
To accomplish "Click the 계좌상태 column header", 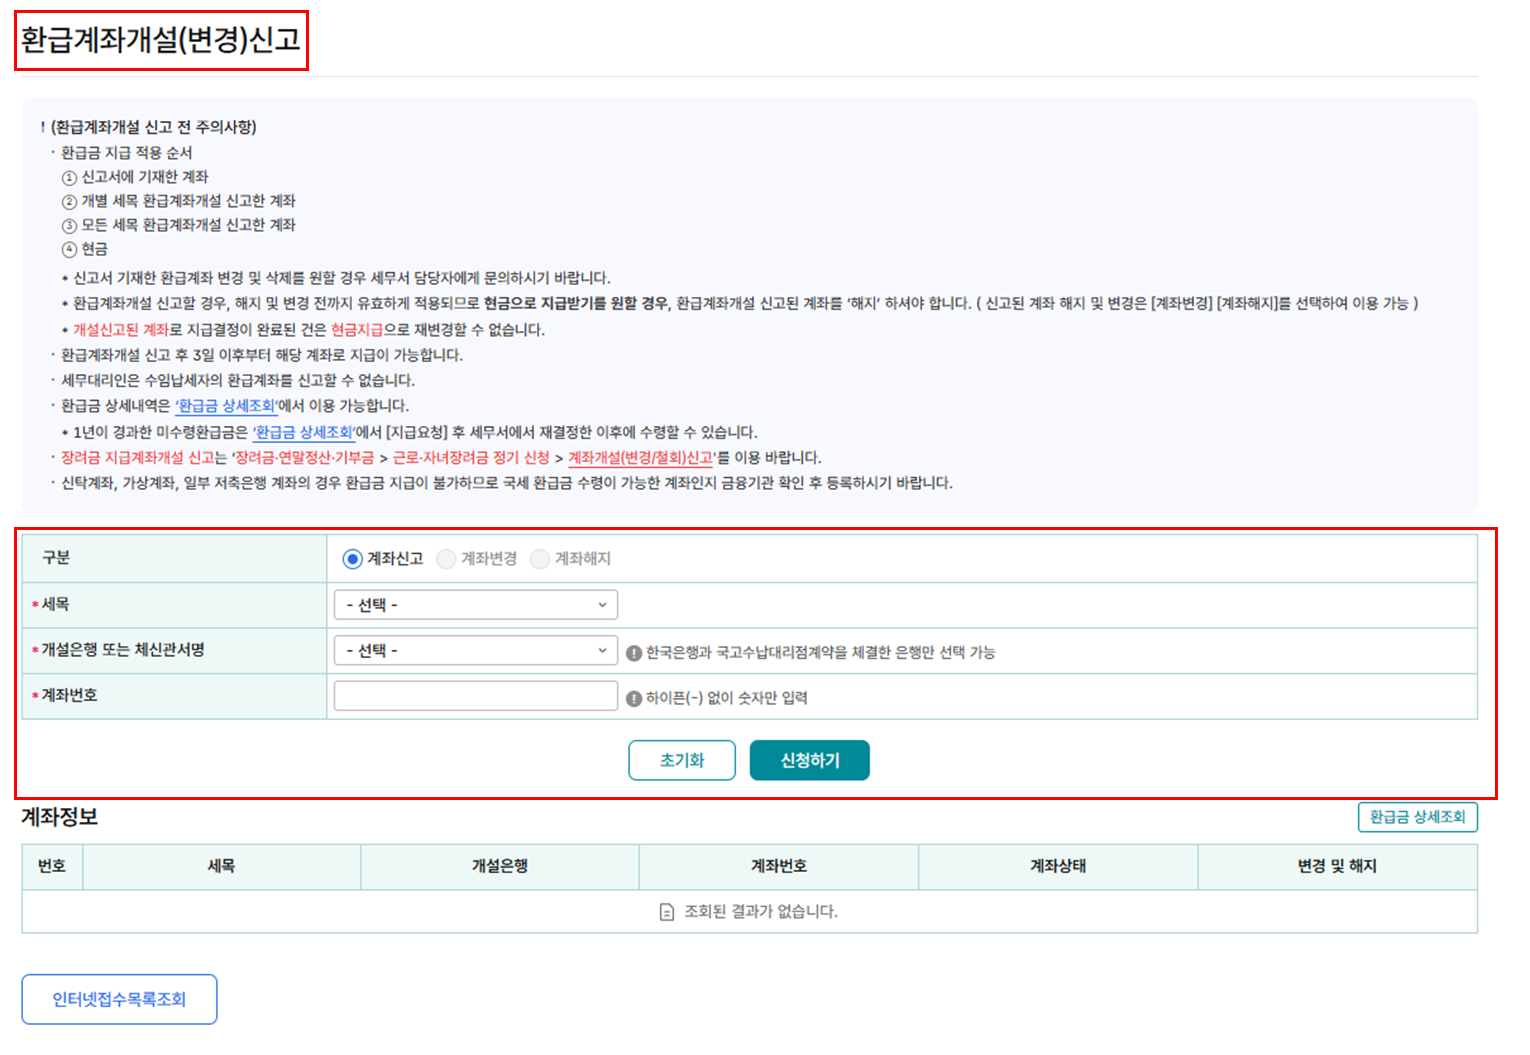I will coord(1058,866).
